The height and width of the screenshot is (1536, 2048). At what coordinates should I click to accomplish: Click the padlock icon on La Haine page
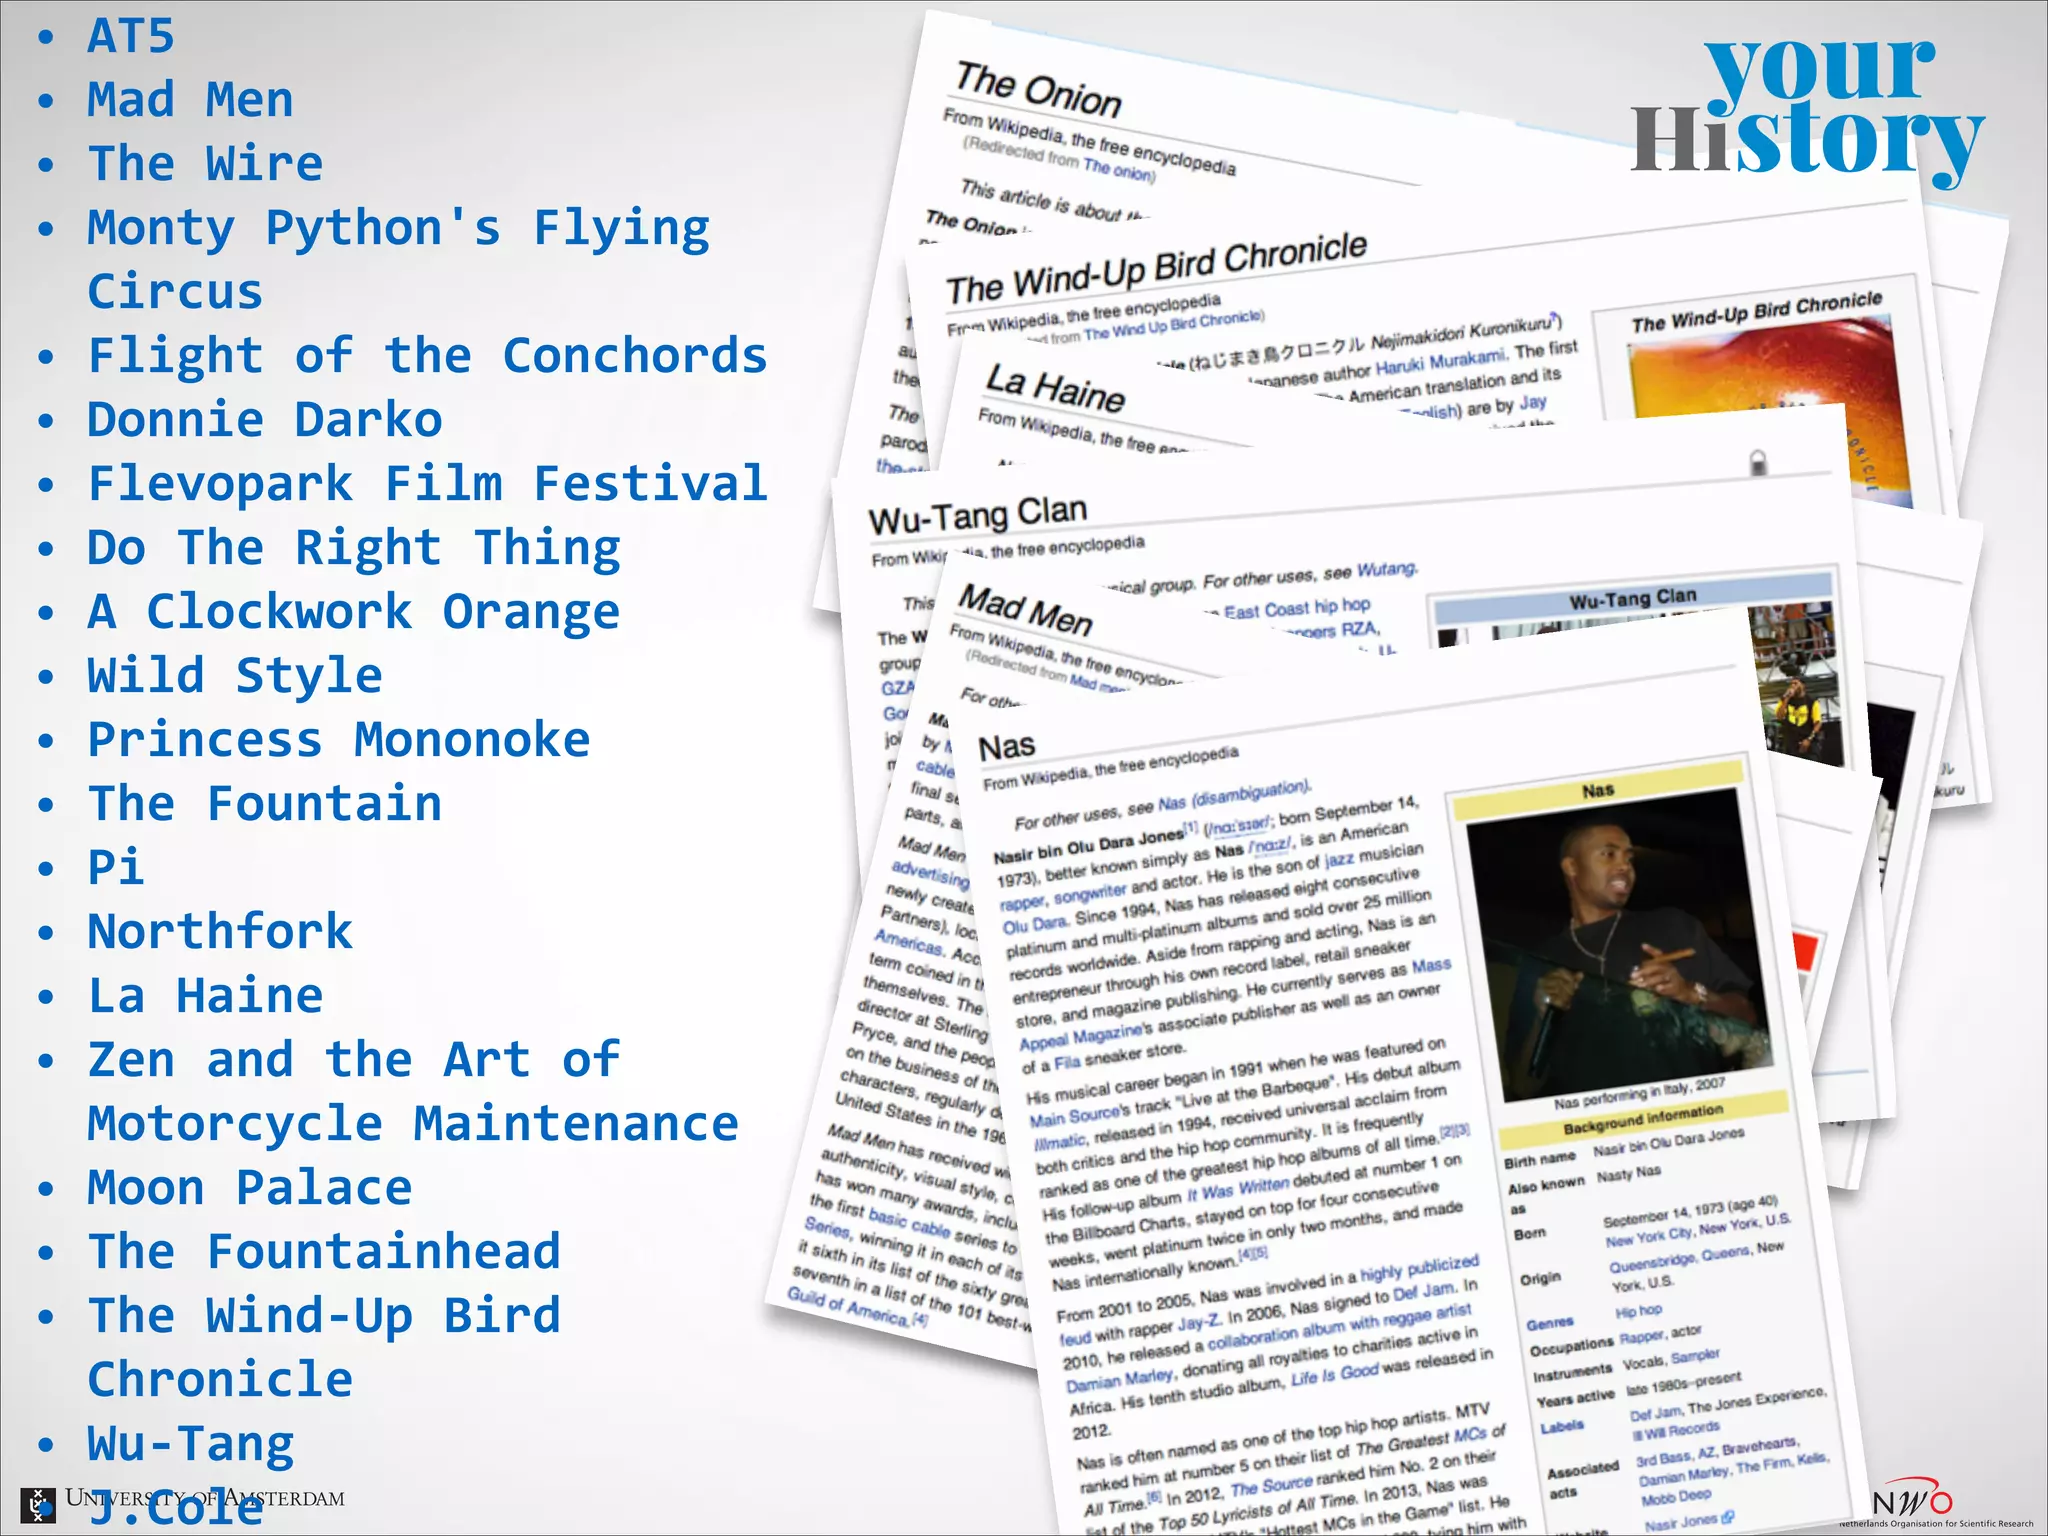(x=1758, y=462)
